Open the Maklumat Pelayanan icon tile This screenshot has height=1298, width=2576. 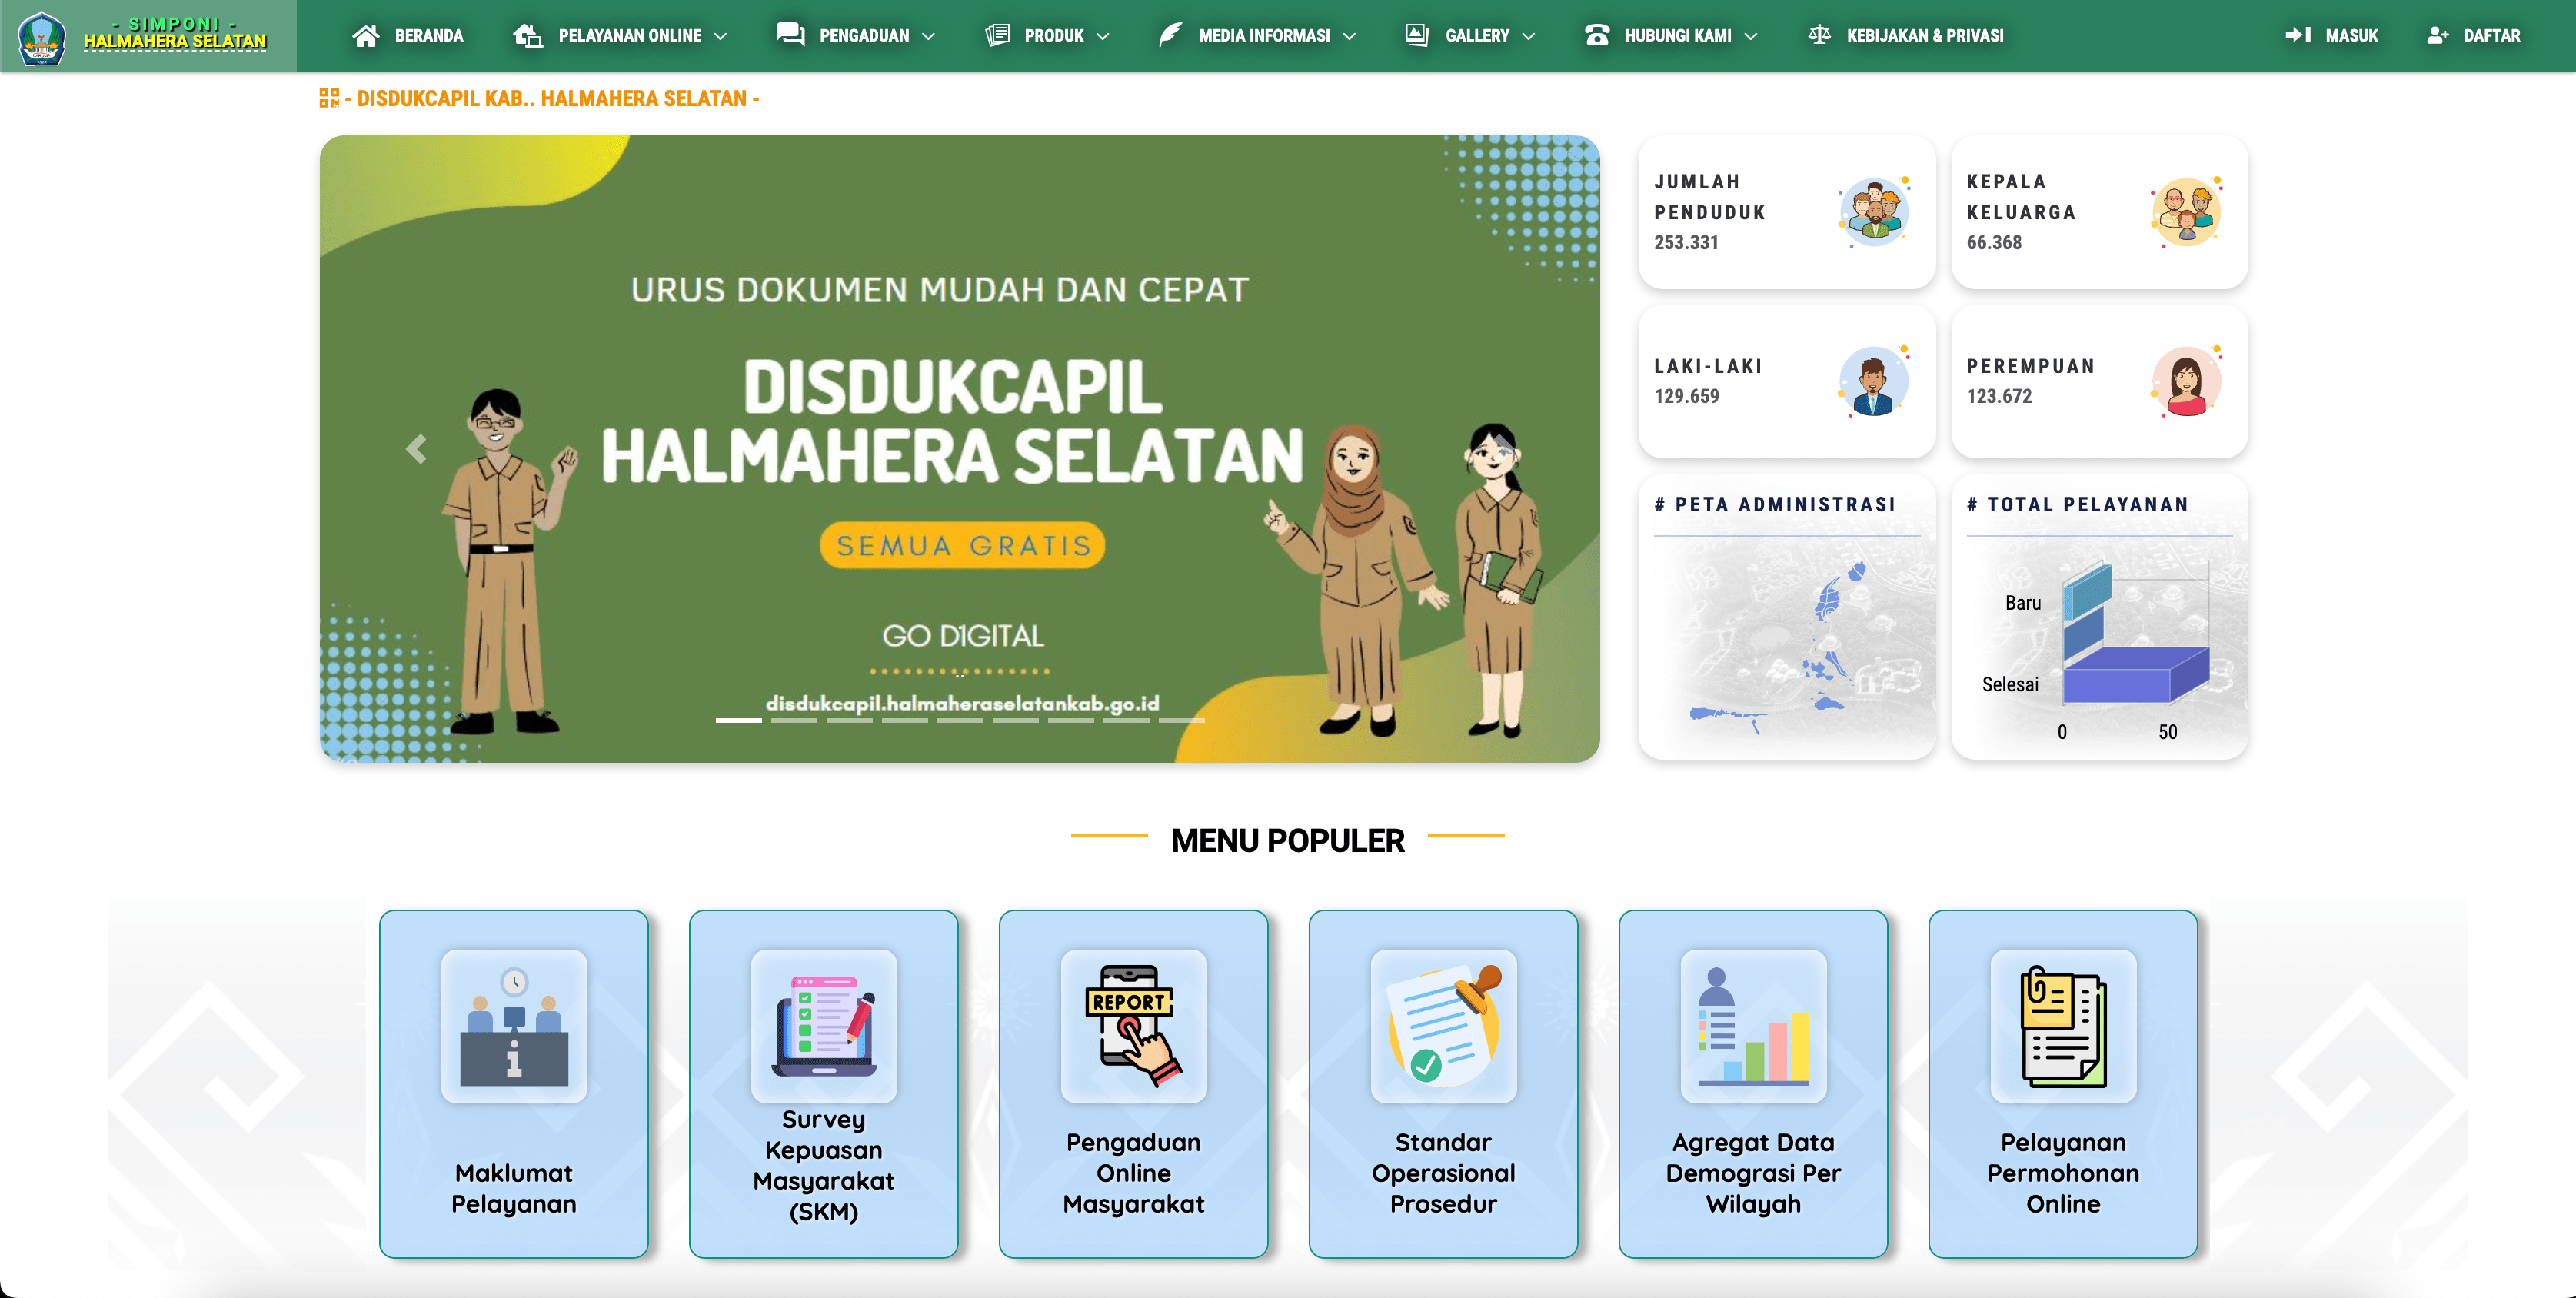click(x=514, y=1026)
